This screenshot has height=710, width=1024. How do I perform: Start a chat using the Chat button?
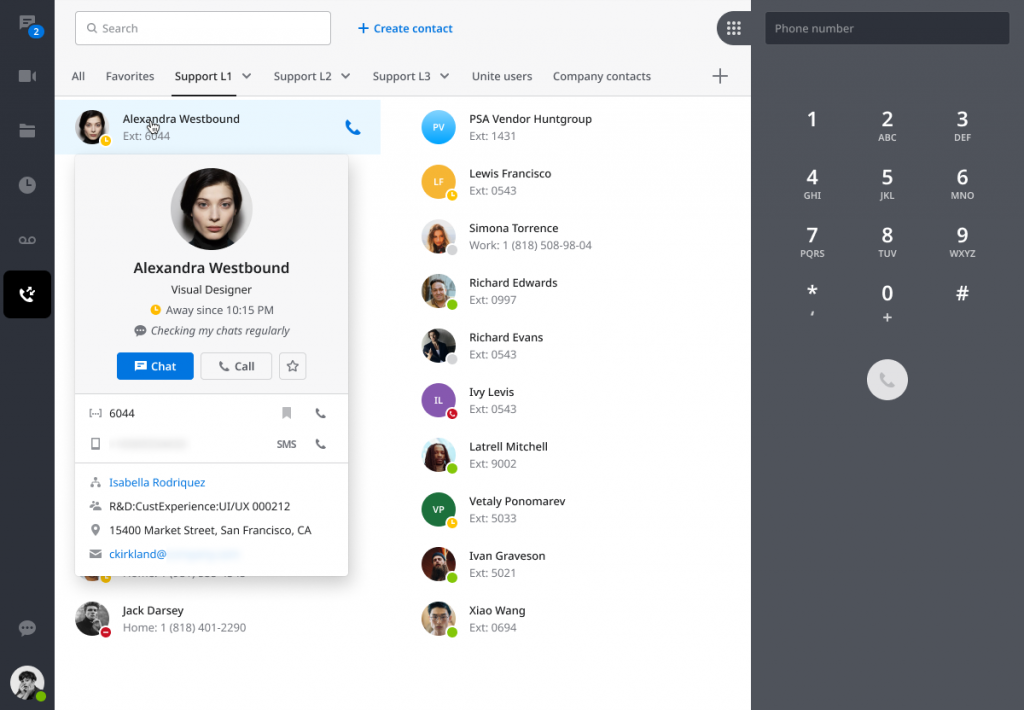155,366
